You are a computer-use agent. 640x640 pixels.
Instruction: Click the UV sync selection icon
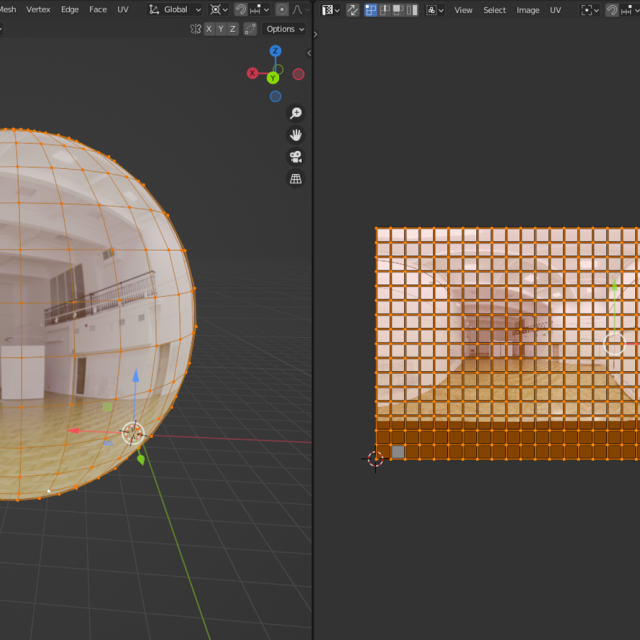[x=352, y=10]
